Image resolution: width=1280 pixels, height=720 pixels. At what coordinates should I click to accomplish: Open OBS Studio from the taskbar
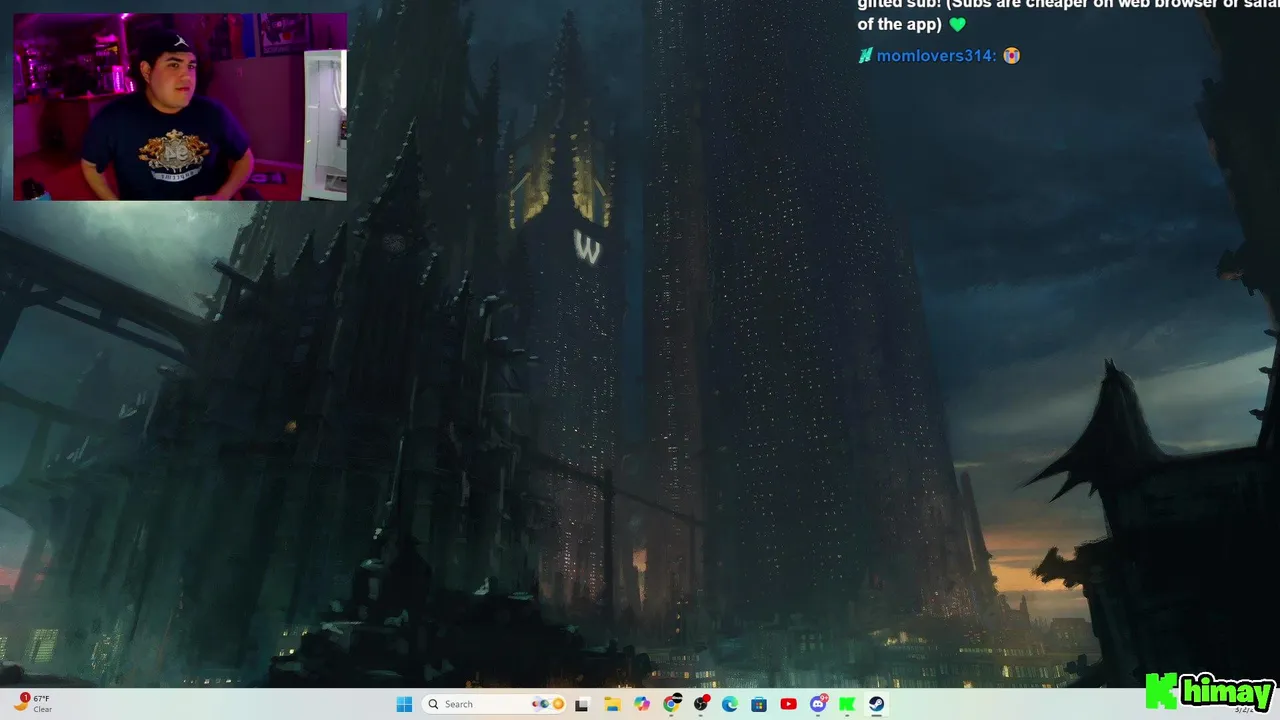tap(701, 704)
